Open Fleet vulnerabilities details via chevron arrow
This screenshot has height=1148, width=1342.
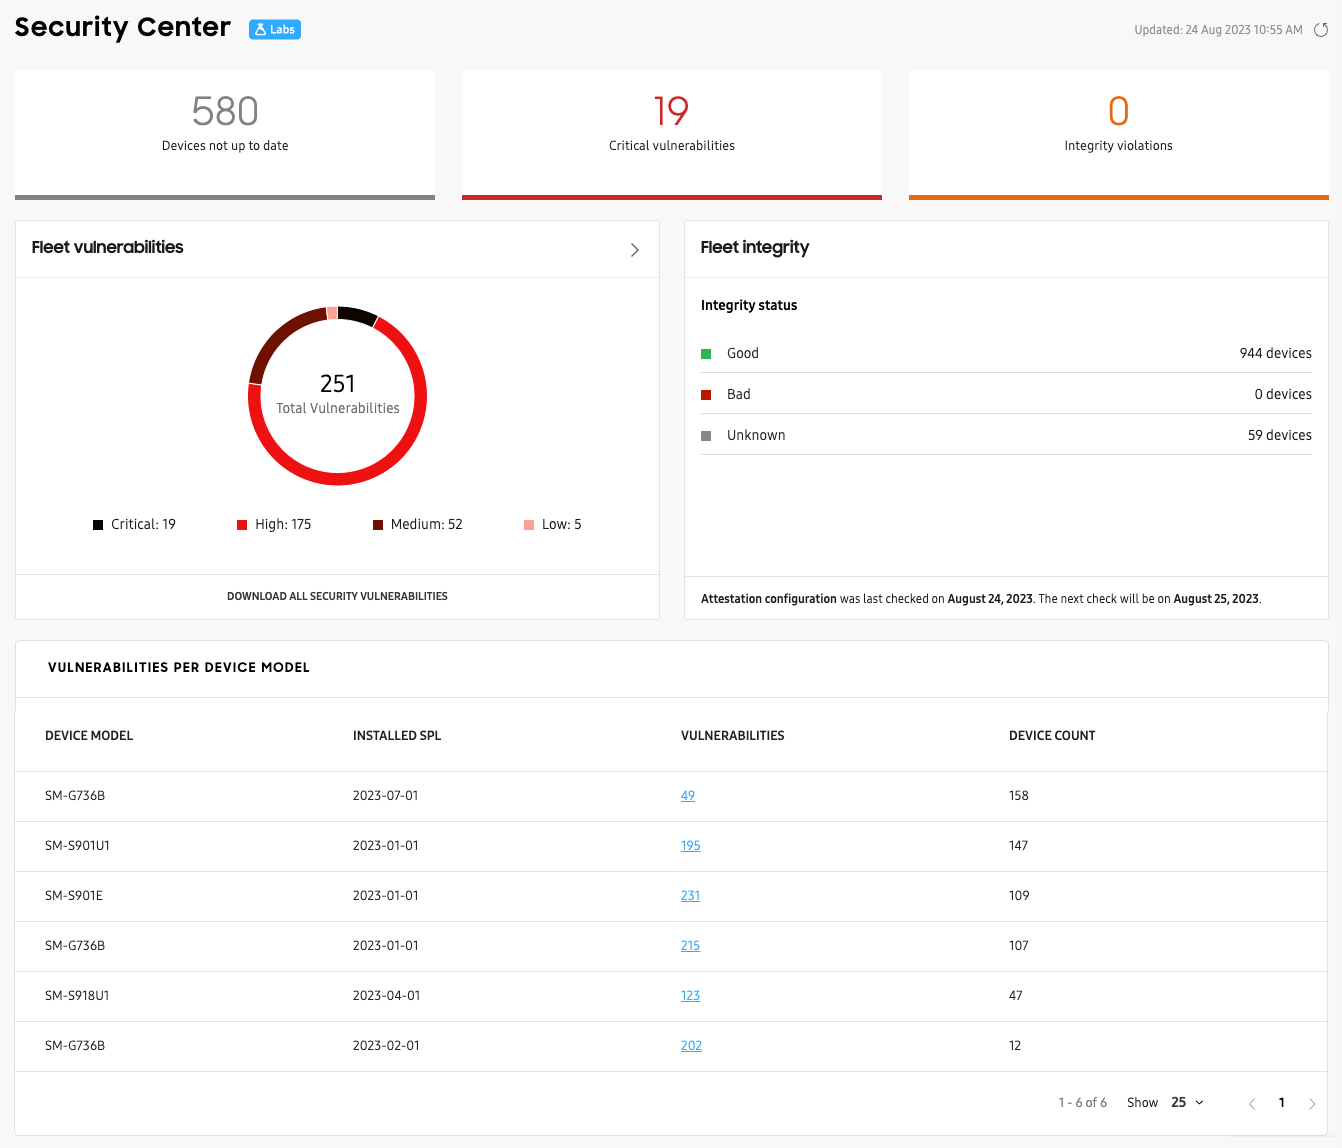click(634, 250)
